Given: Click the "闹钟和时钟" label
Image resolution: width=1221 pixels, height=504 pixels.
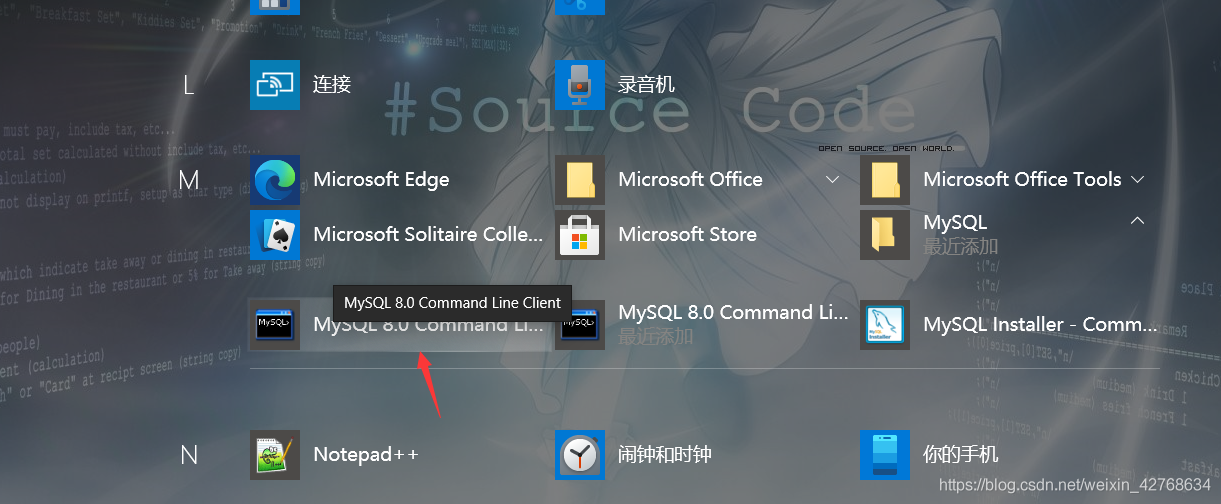Looking at the screenshot, I should (x=665, y=455).
